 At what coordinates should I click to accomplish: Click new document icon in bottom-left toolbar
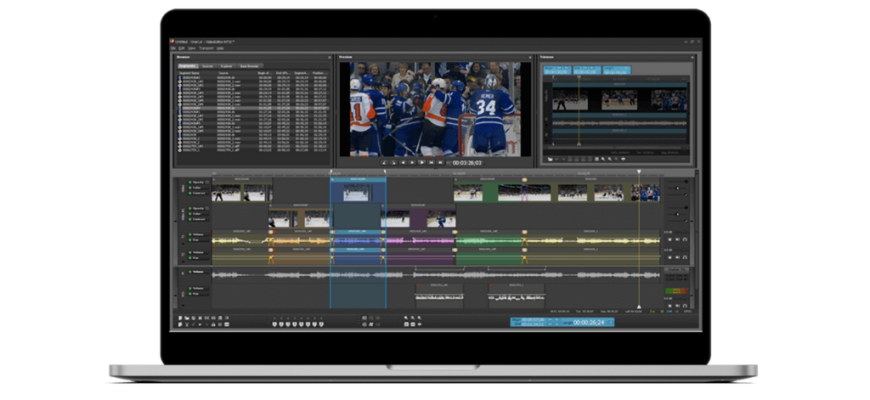pos(180,318)
